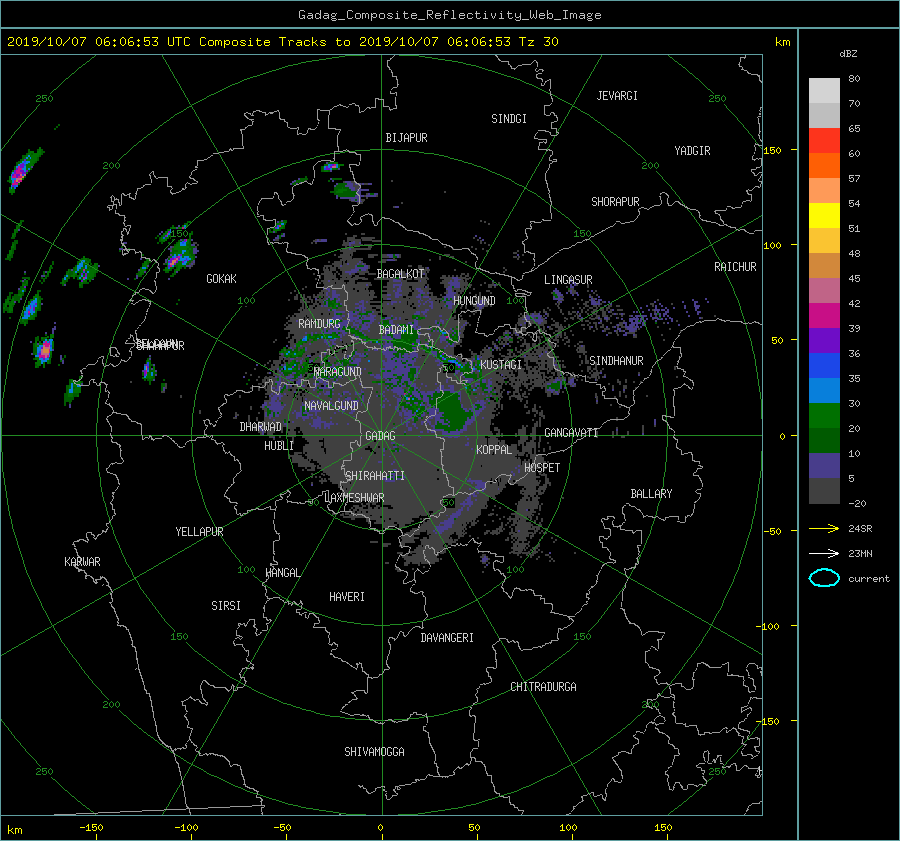900x841 pixels.
Task: Click the BADAMI city label
Action: tap(396, 330)
